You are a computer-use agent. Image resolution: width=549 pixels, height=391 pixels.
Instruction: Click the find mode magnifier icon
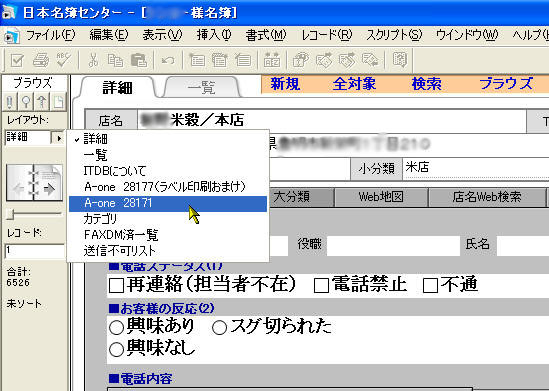click(x=26, y=102)
